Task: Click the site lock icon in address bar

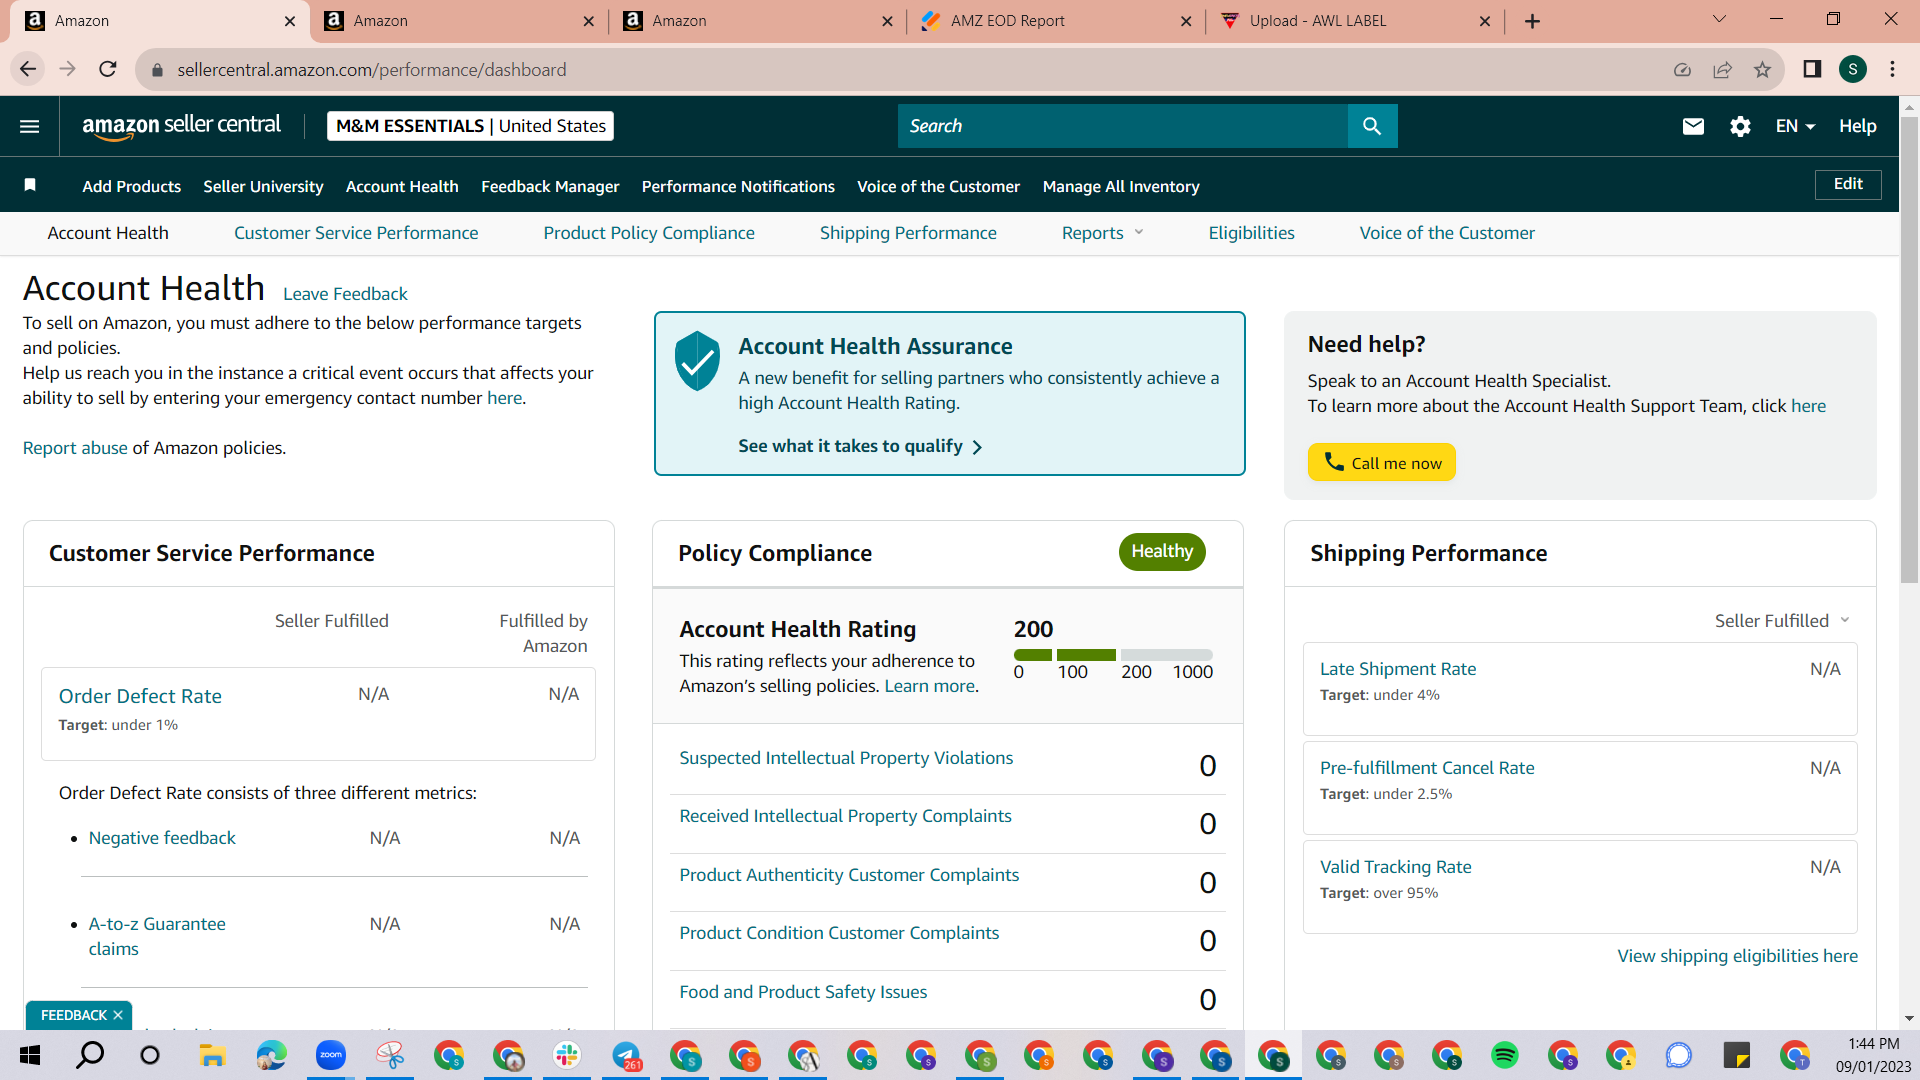Action: coord(157,70)
